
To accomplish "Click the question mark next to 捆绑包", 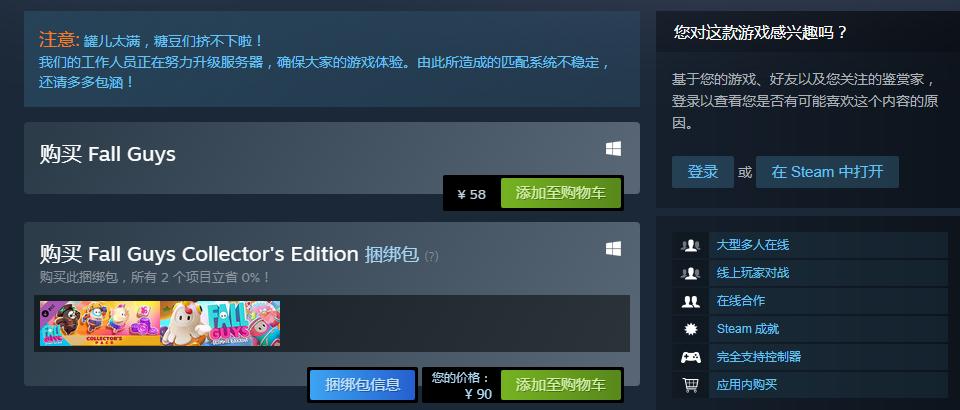I will point(432,256).
